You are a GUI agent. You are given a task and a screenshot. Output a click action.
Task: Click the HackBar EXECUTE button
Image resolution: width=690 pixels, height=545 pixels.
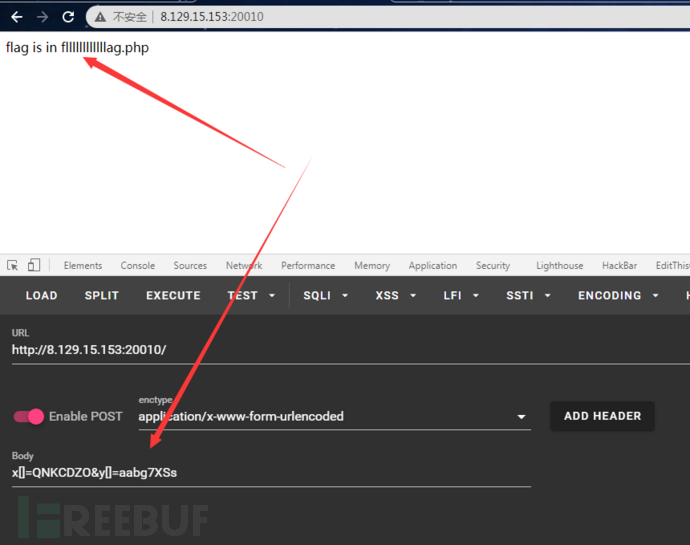tap(173, 295)
